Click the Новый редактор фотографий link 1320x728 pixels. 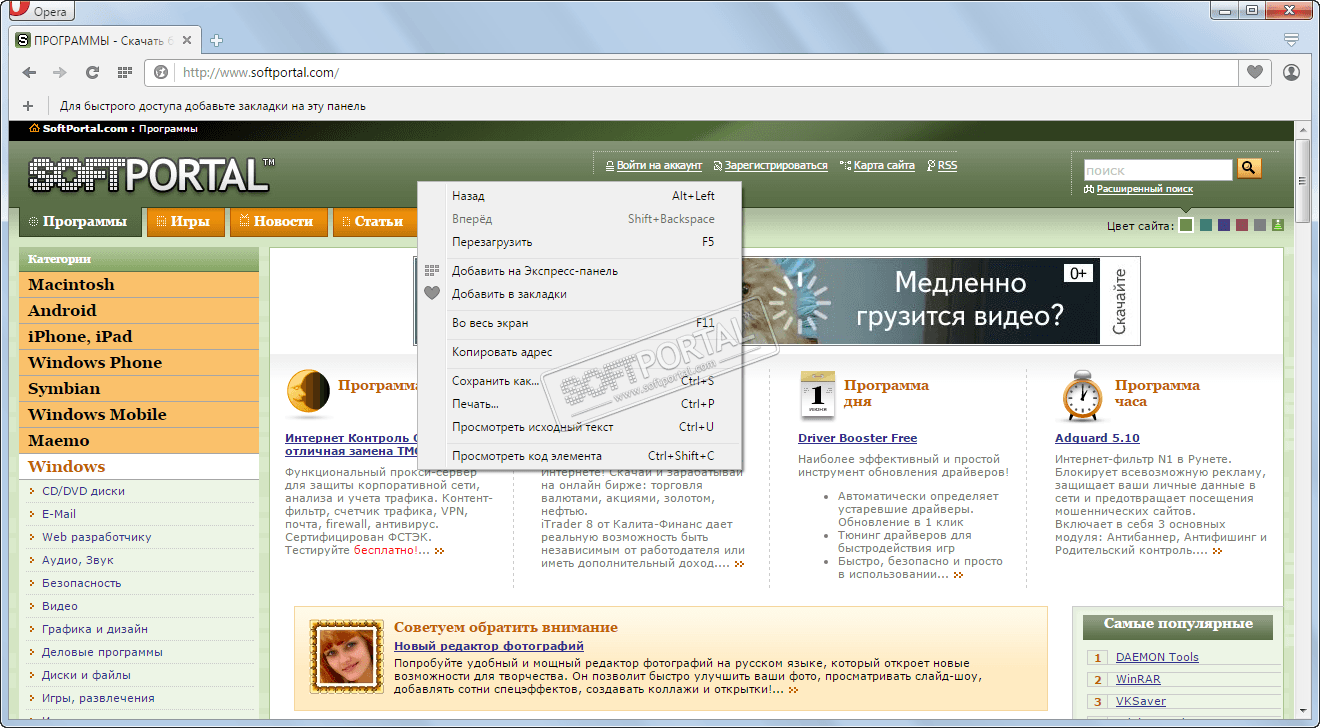[x=489, y=646]
